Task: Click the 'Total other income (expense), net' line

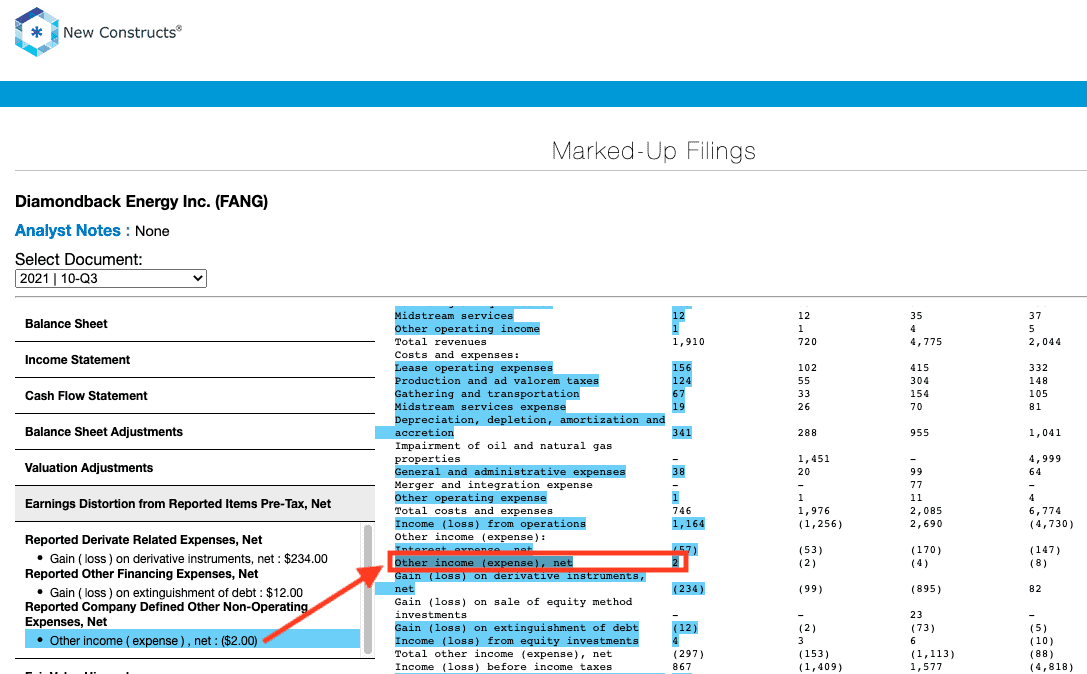Action: click(503, 654)
